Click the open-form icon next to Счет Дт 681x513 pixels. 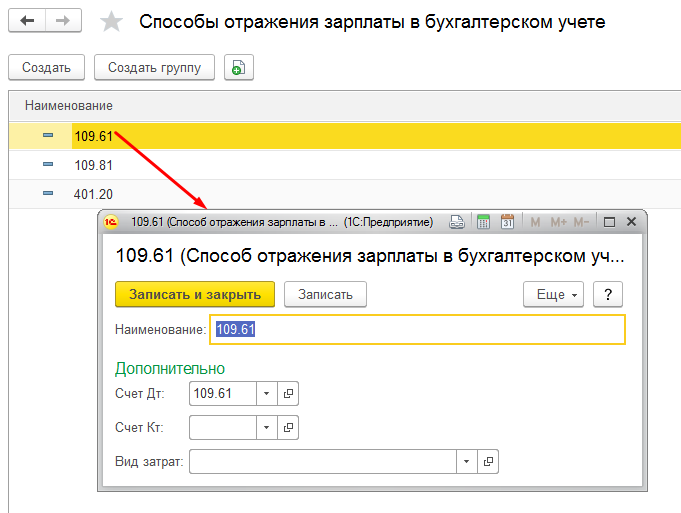click(289, 394)
